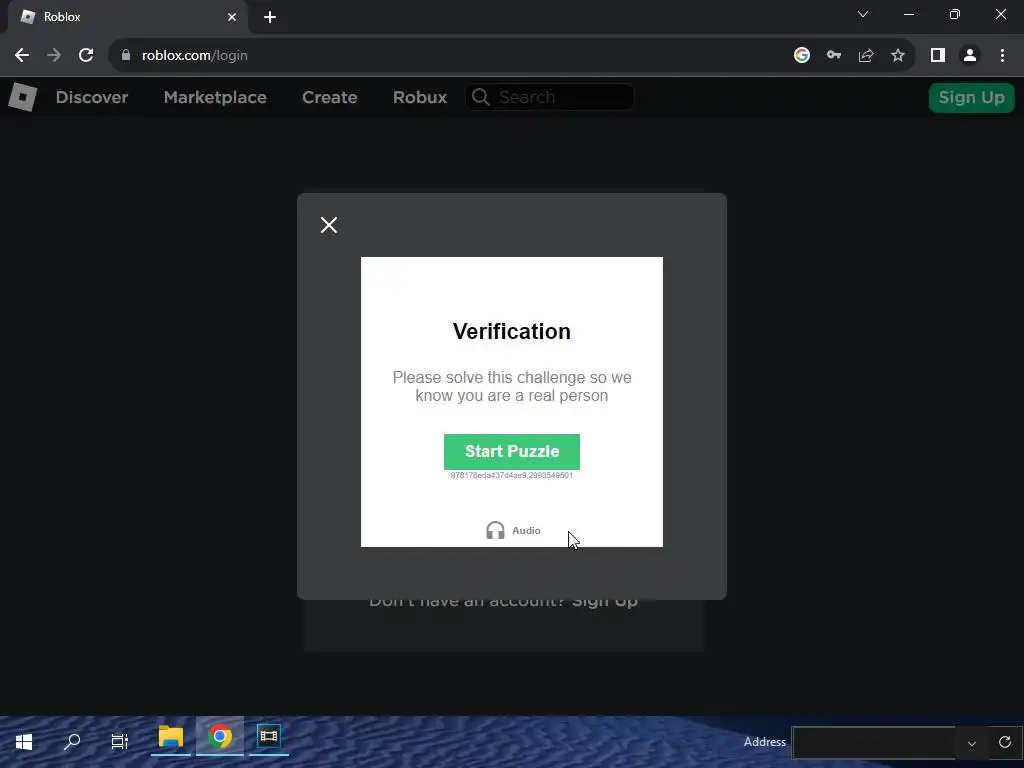Open the video editor taskbar app
The height and width of the screenshot is (768, 1024).
click(268, 737)
